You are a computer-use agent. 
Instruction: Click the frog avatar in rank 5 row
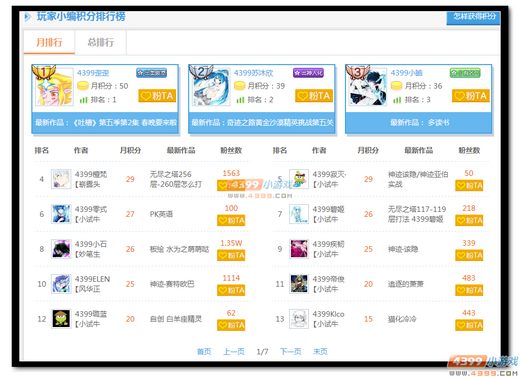tap(299, 179)
